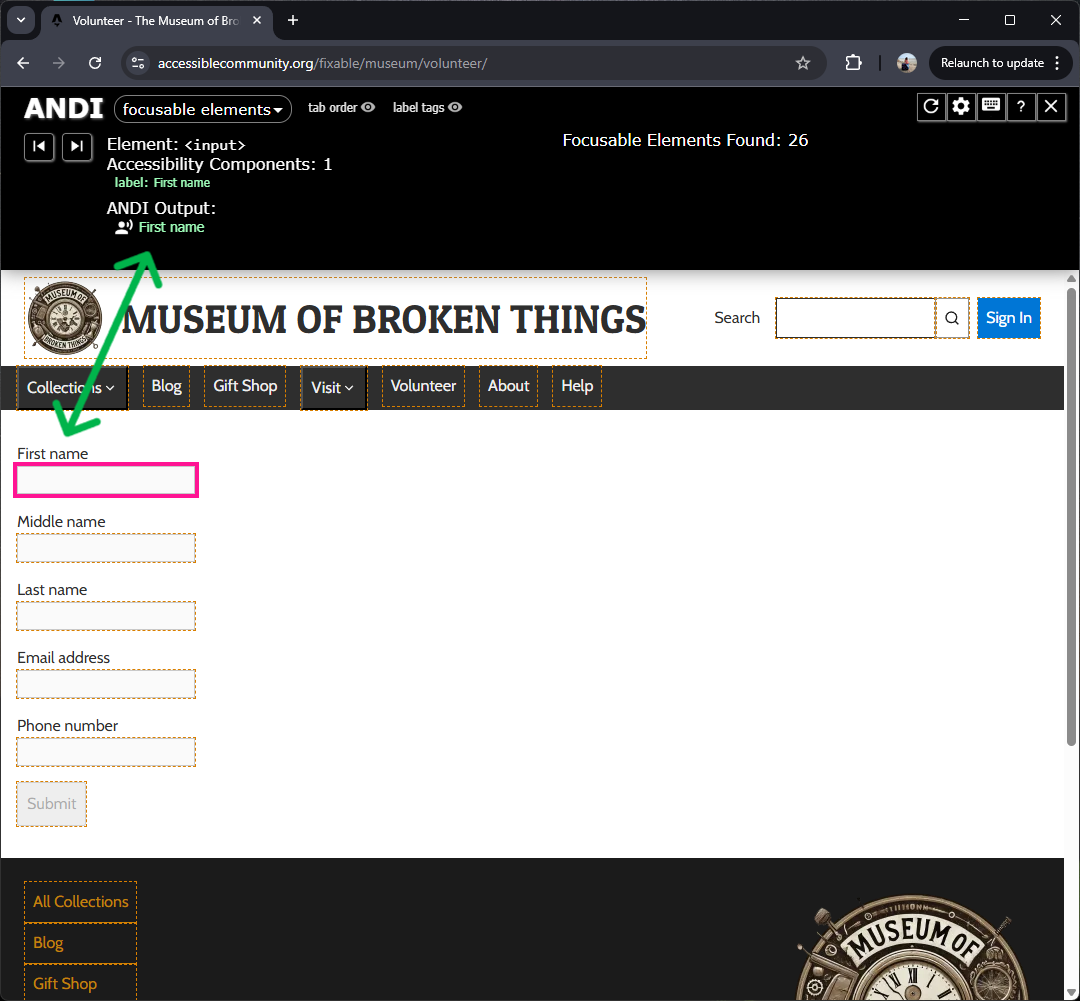This screenshot has height=1001, width=1080.
Task: Click the museum search magnifier button
Action: 952,318
